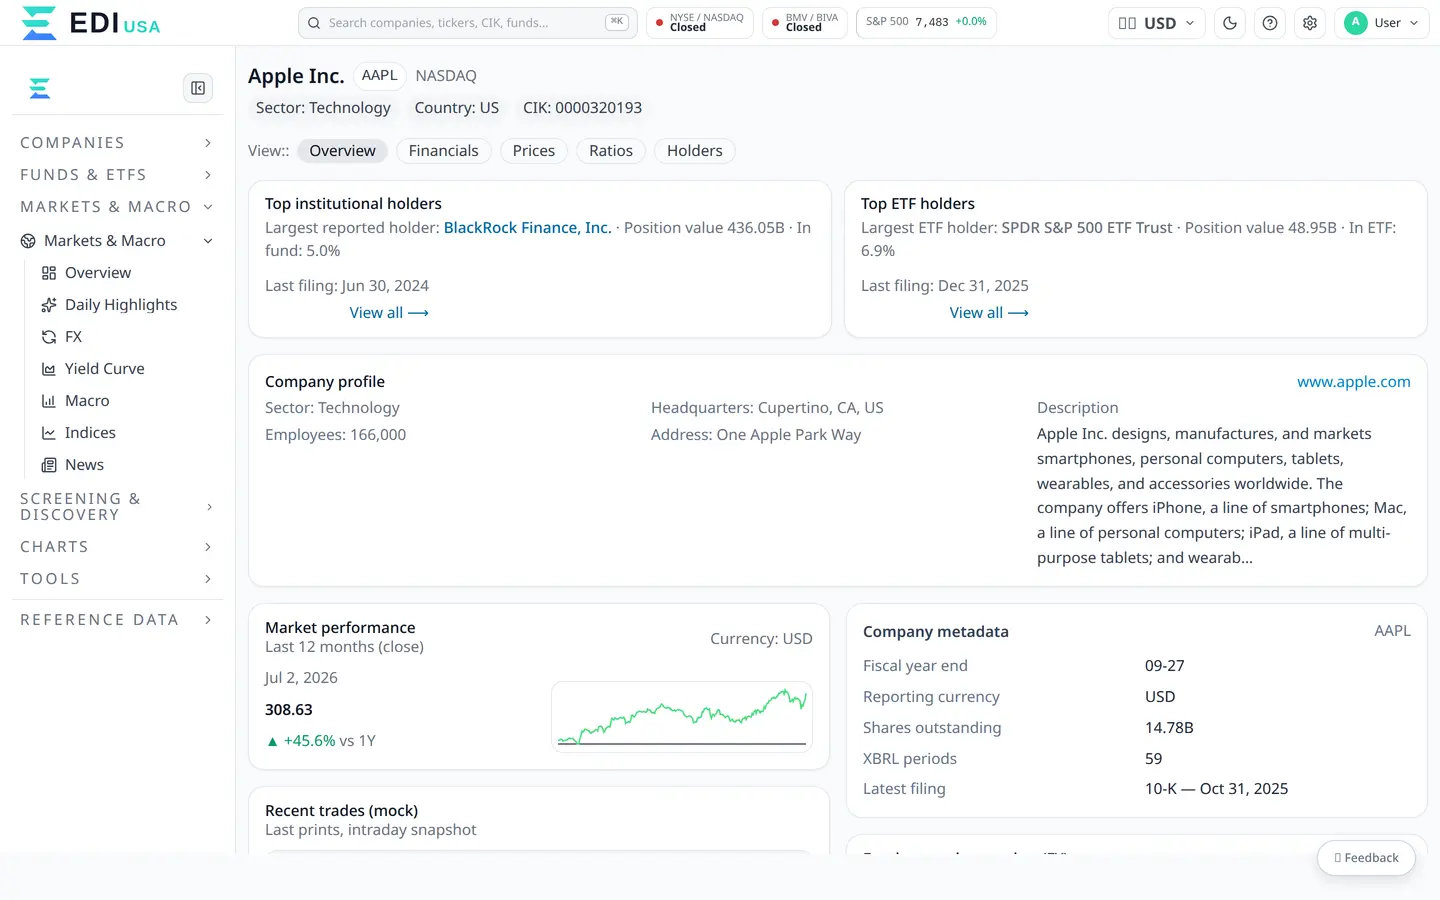The image size is (1440, 900).
Task: Click the Daily Highlights sparkle icon
Action: coord(49,305)
